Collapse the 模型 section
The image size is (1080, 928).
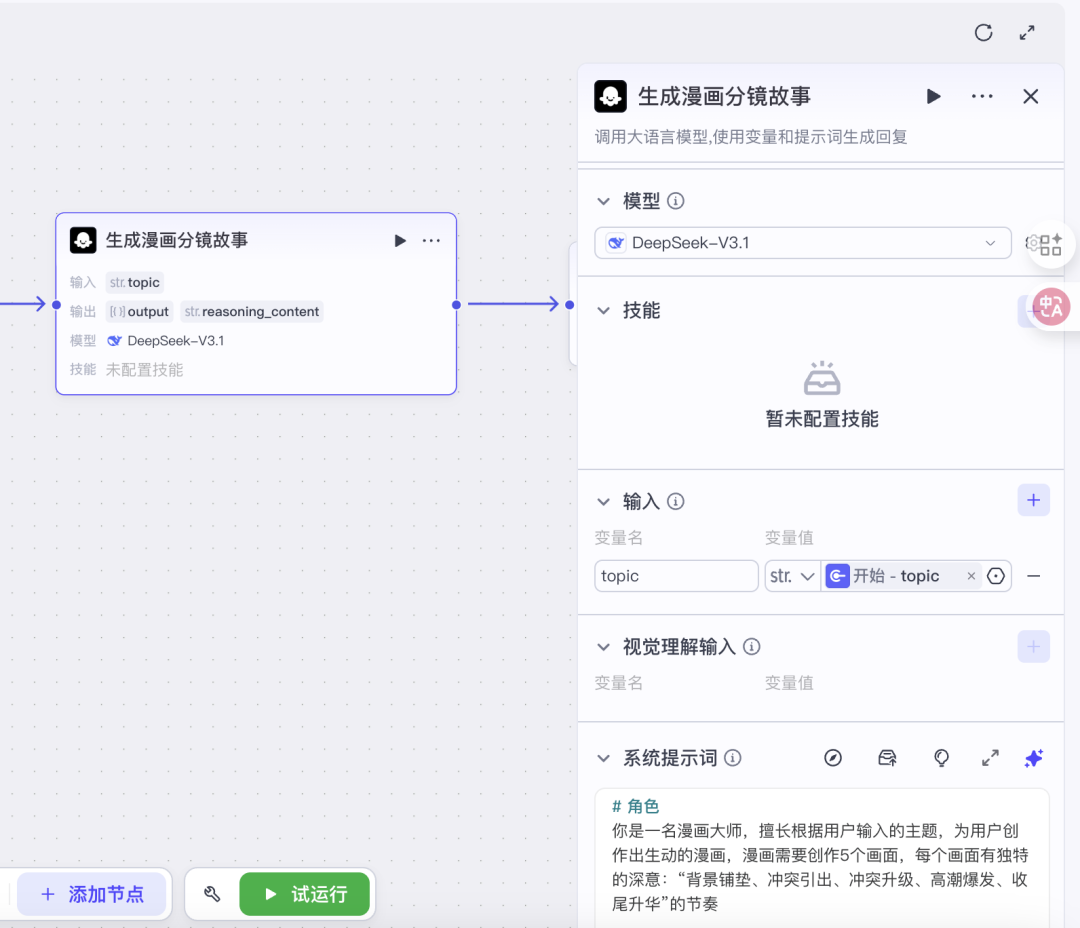tap(603, 201)
